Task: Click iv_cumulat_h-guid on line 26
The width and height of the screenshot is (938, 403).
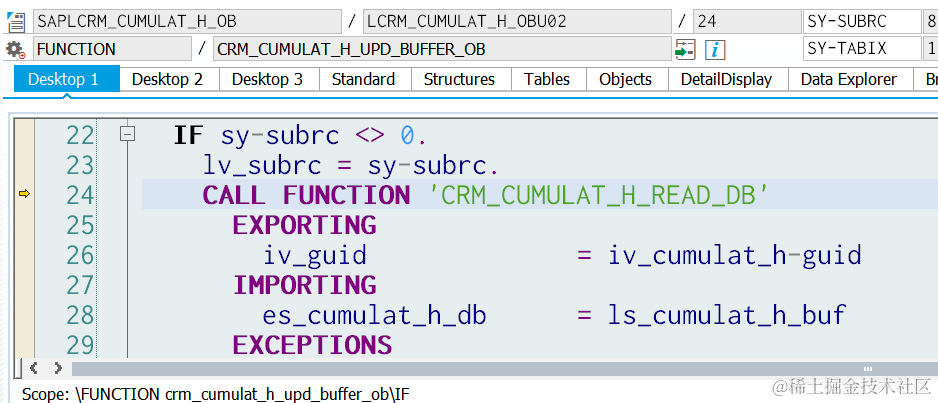Action: (x=735, y=256)
